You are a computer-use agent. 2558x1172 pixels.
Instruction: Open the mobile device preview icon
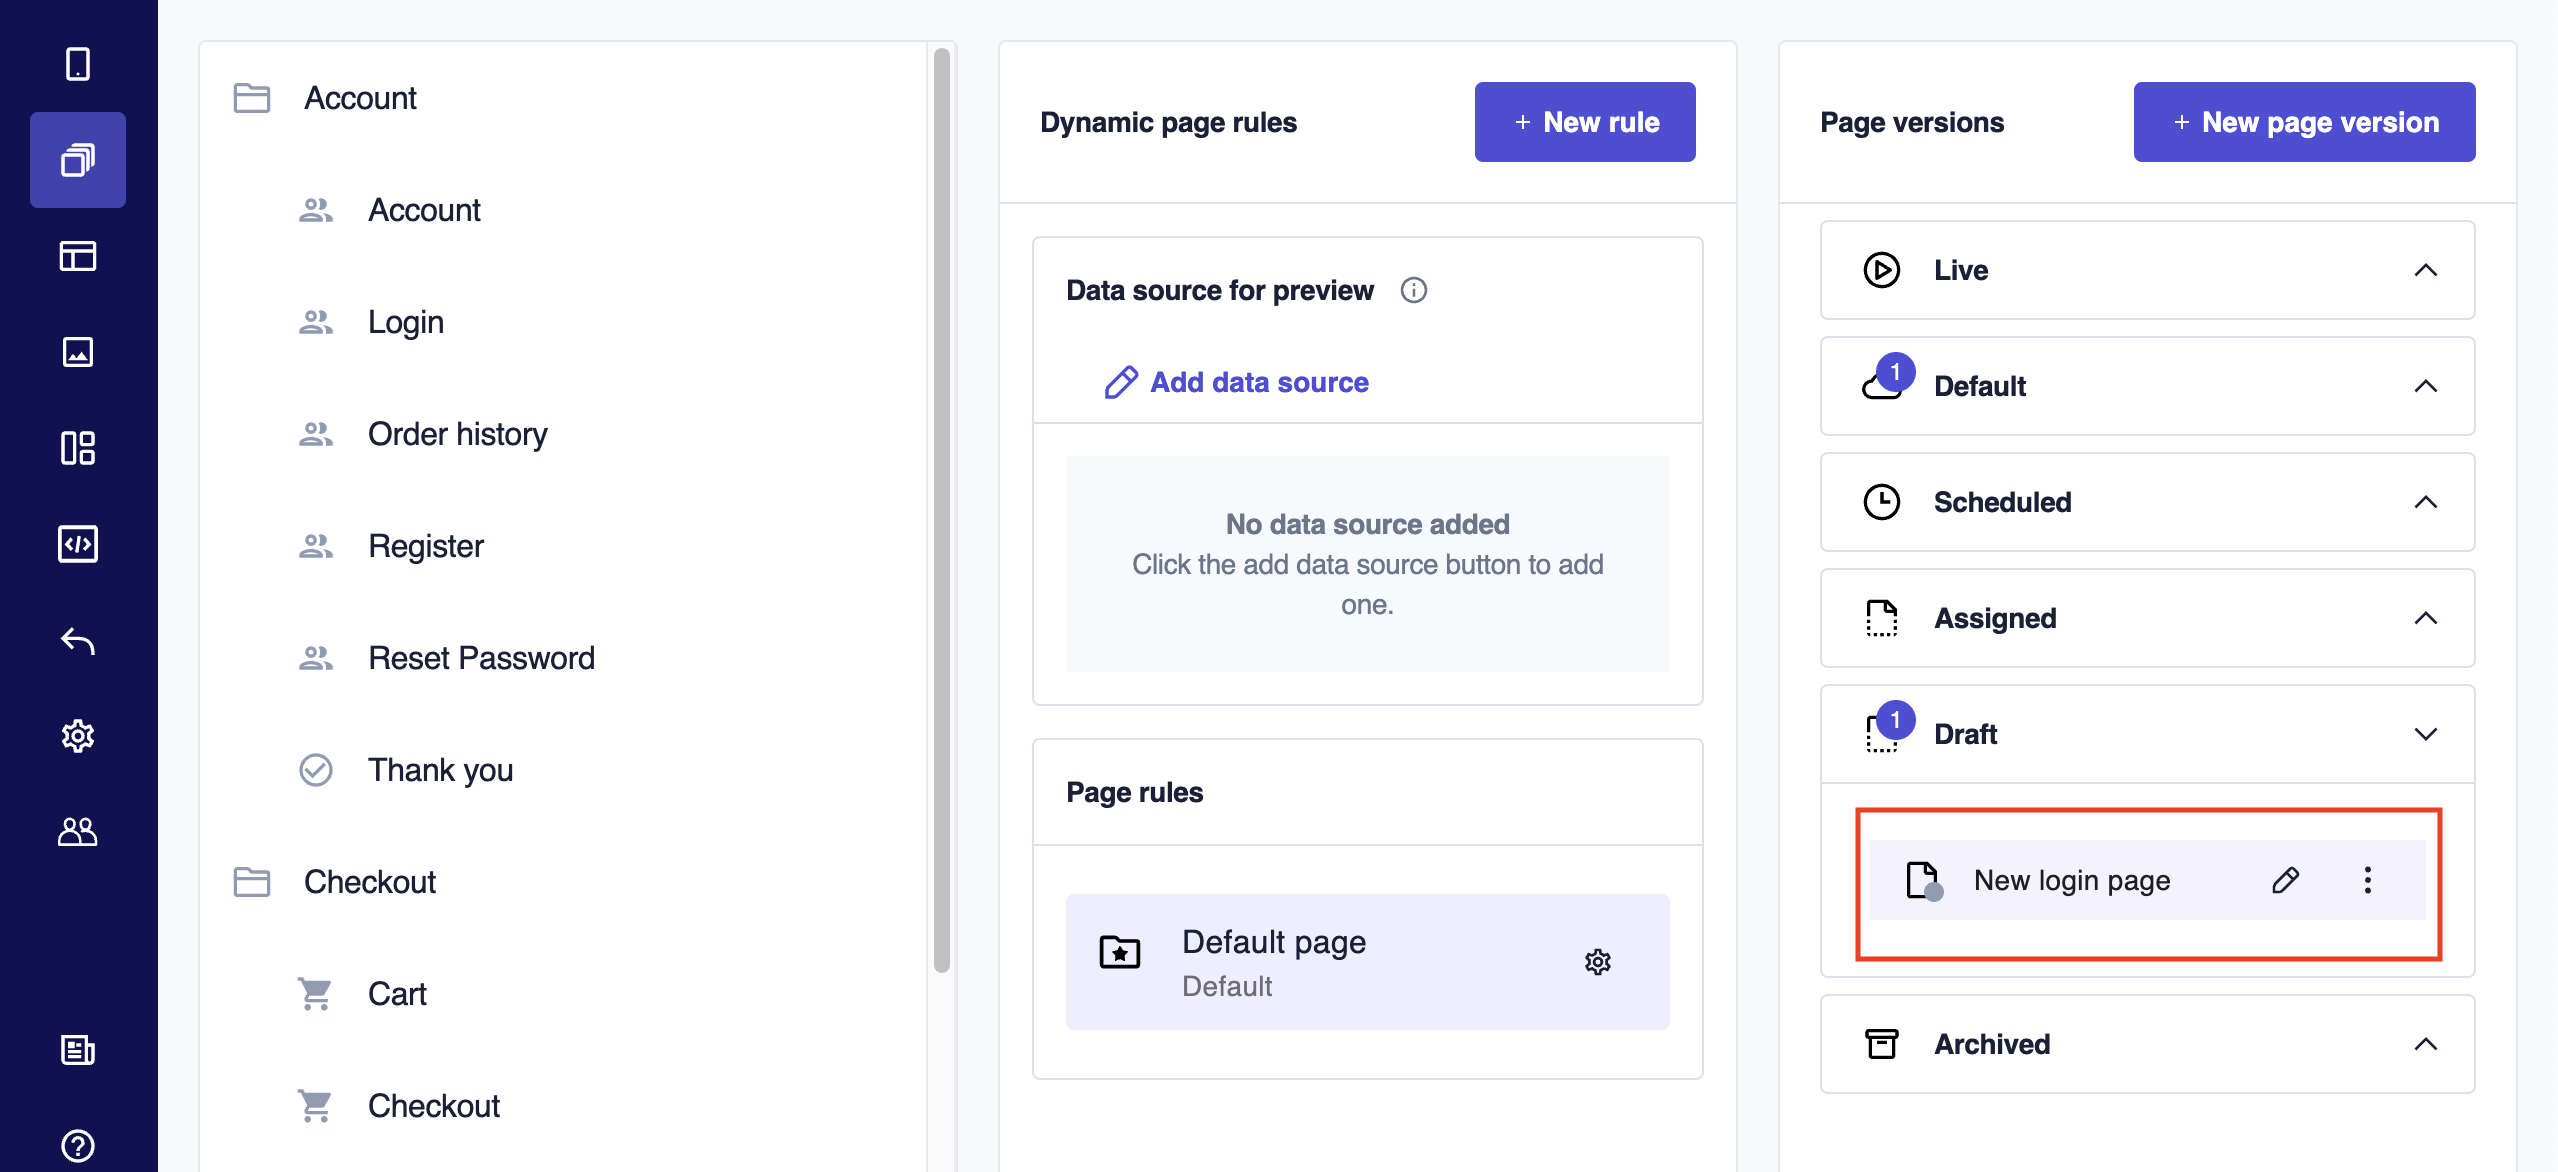coord(78,64)
